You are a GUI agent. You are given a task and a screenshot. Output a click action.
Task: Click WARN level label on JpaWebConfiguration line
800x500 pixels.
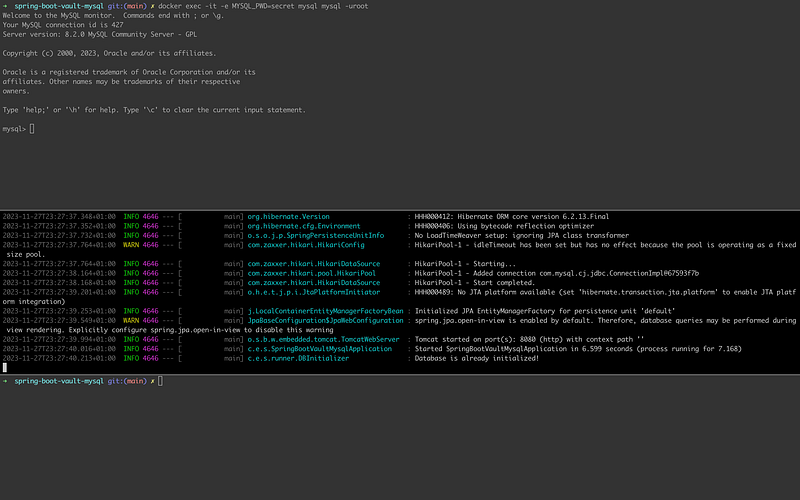click(x=131, y=320)
